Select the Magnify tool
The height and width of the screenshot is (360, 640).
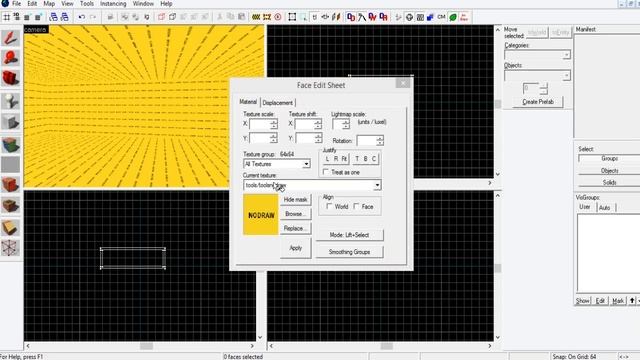(x=10, y=58)
